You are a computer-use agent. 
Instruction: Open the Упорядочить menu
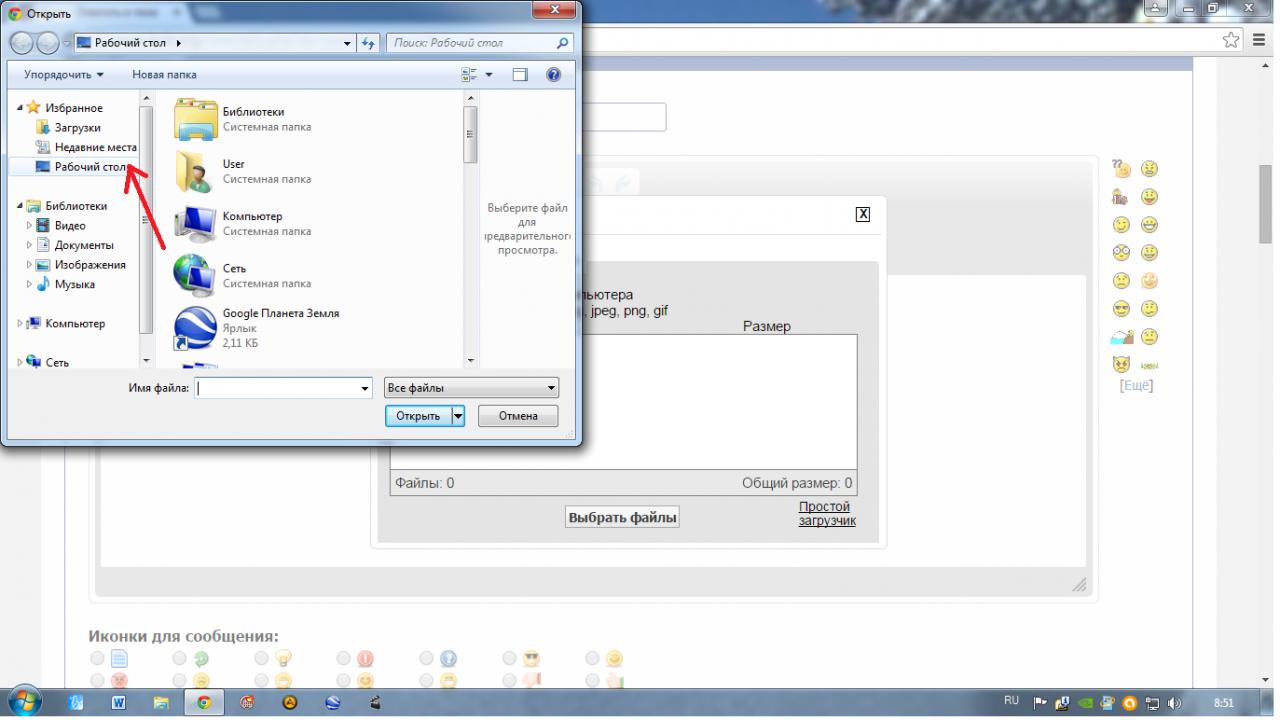point(64,75)
